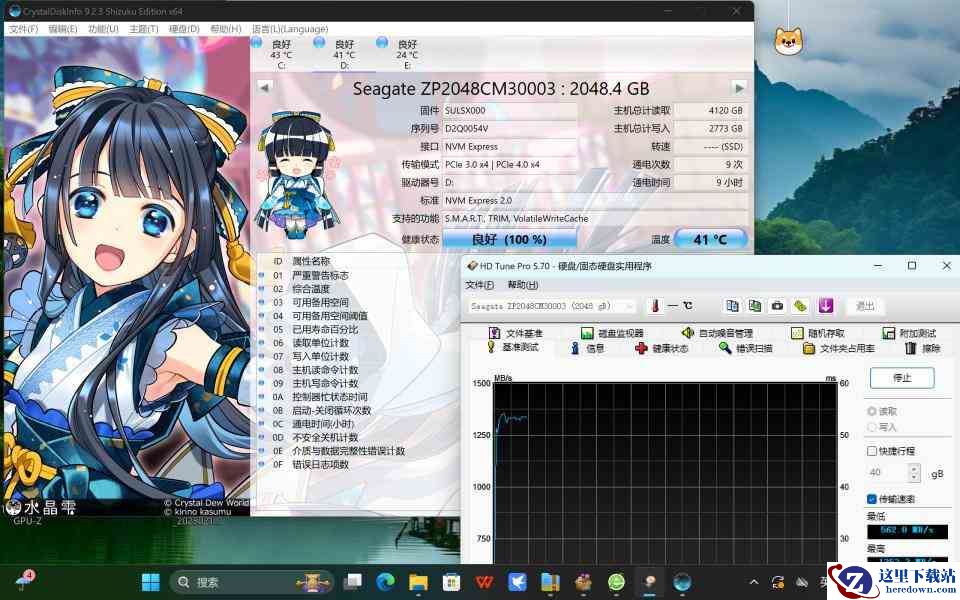The height and width of the screenshot is (600, 960).
Task: Open Task View from taskbar
Action: tap(353, 582)
